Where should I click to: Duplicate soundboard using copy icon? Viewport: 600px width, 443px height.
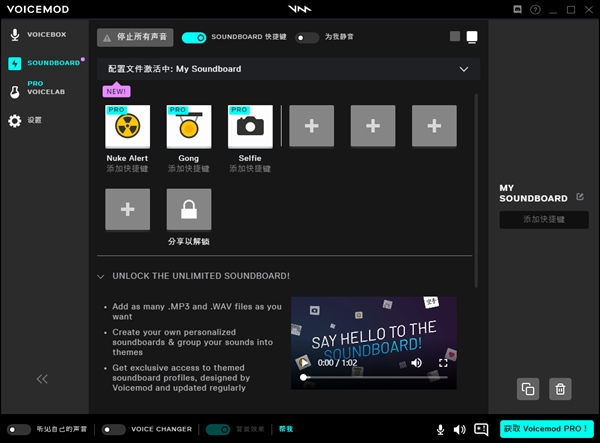(528, 389)
